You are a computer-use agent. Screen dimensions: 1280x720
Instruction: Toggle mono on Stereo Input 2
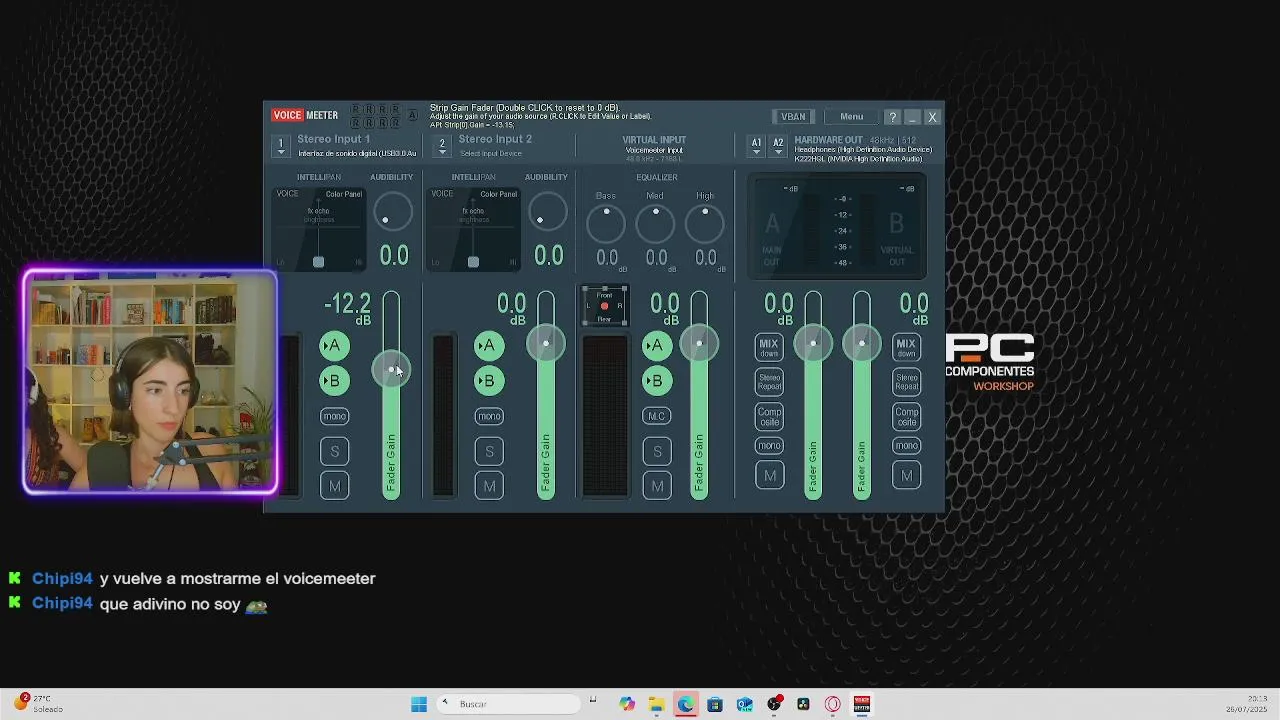click(x=488, y=416)
